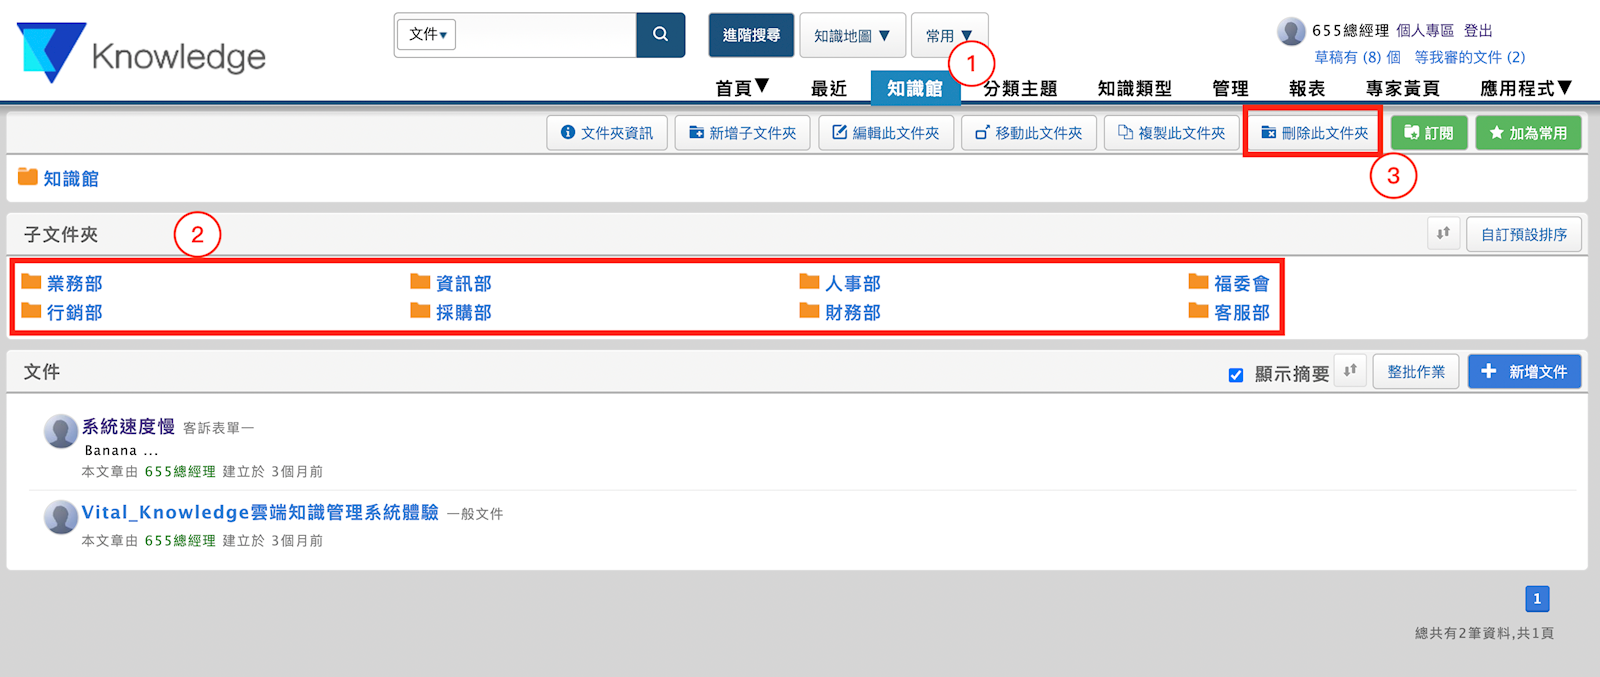This screenshot has height=677, width=1600.
Task: Click 複製此文件夾 copy folder button
Action: (x=1171, y=133)
